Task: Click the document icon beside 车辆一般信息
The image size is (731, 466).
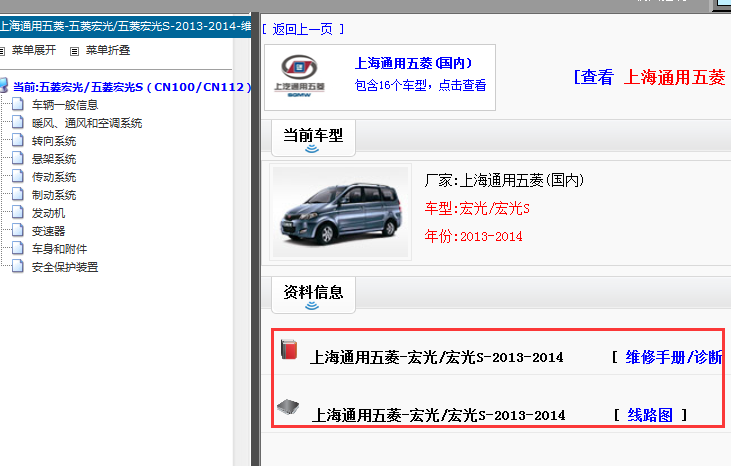Action: coord(18,104)
